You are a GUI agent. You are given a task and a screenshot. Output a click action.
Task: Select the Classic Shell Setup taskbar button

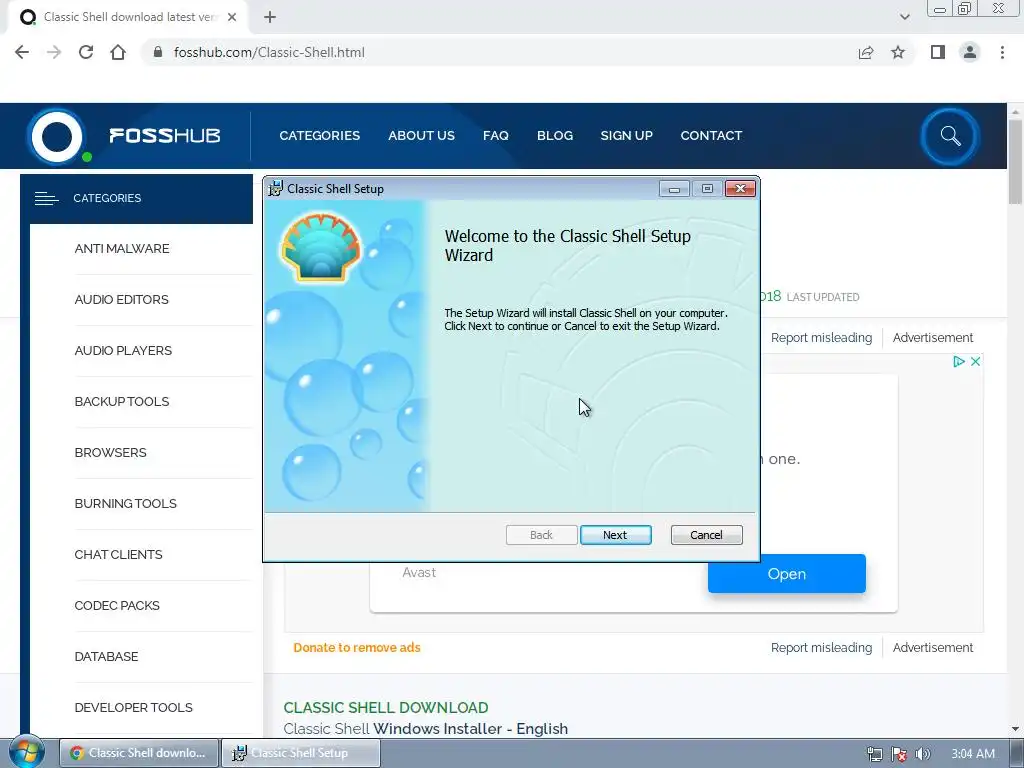300,753
